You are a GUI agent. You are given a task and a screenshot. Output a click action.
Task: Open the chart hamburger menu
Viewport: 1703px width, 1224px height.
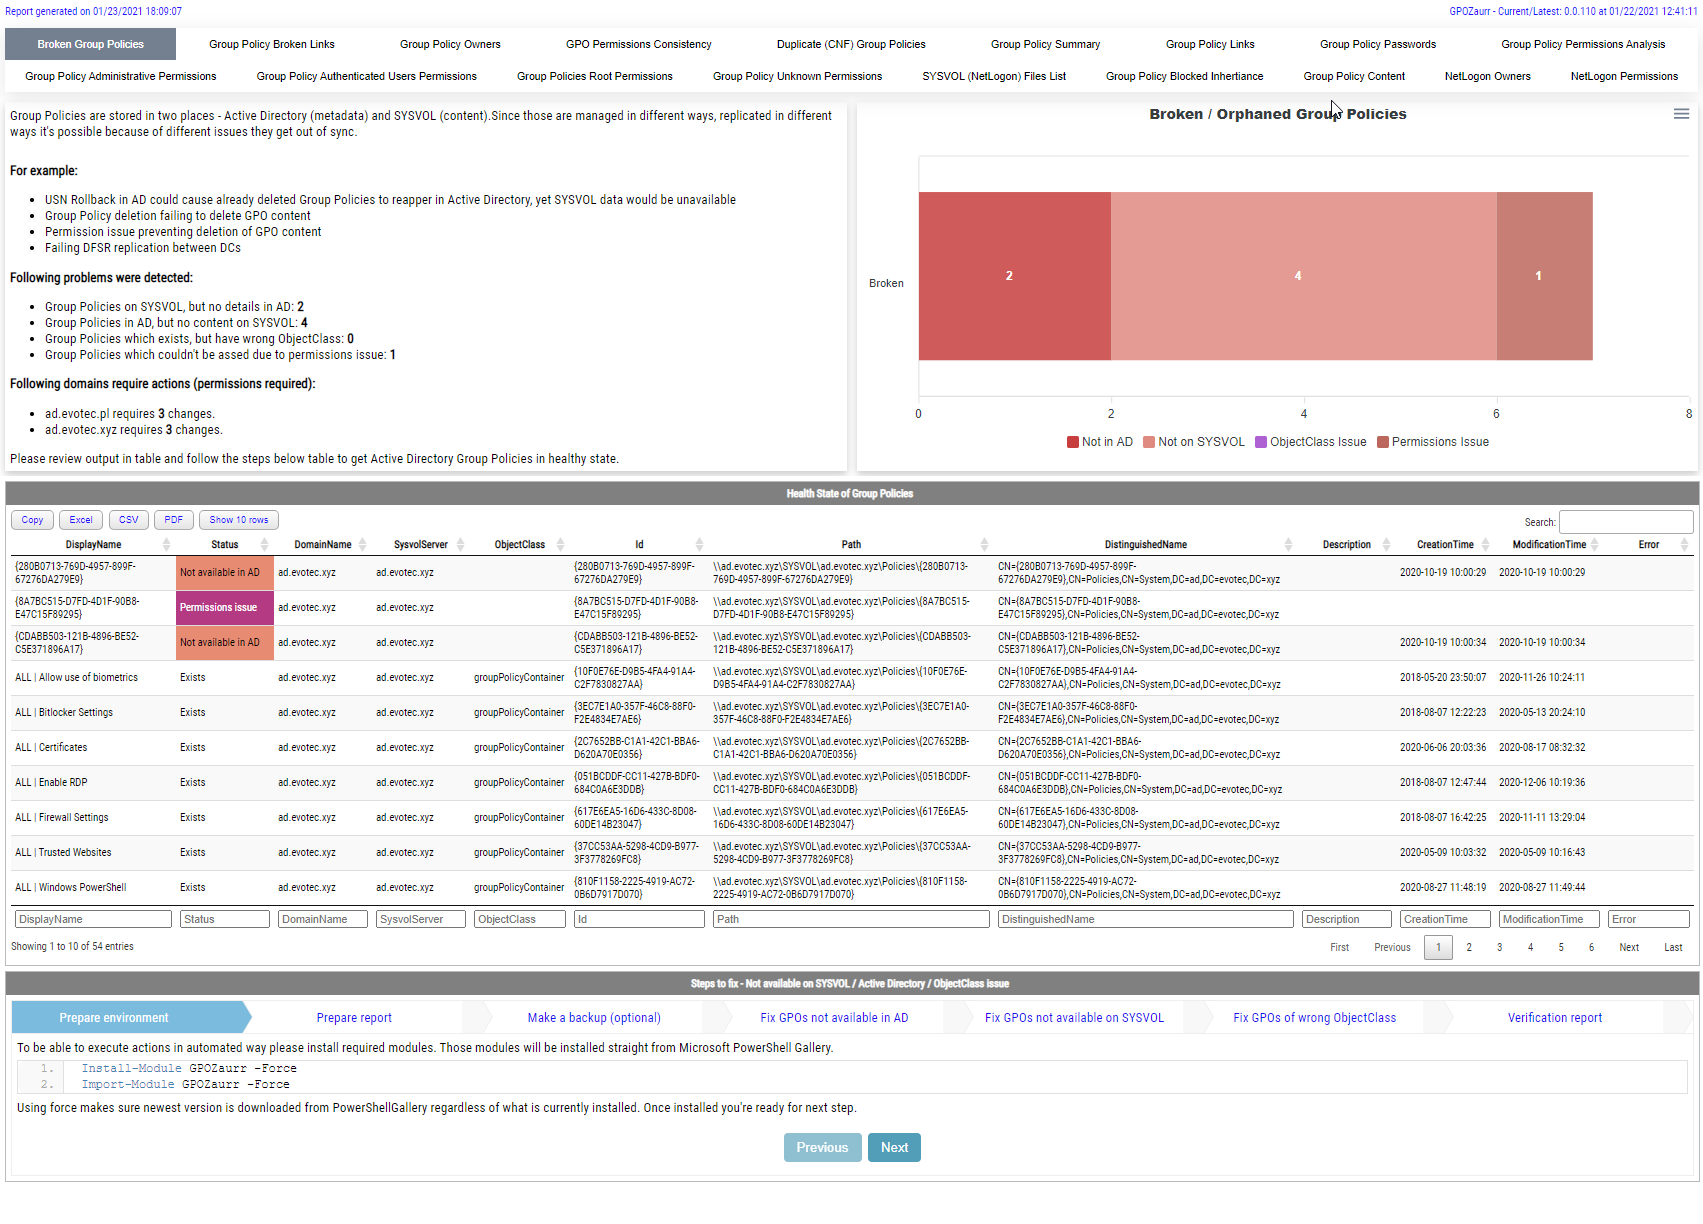pyautogui.click(x=1681, y=114)
